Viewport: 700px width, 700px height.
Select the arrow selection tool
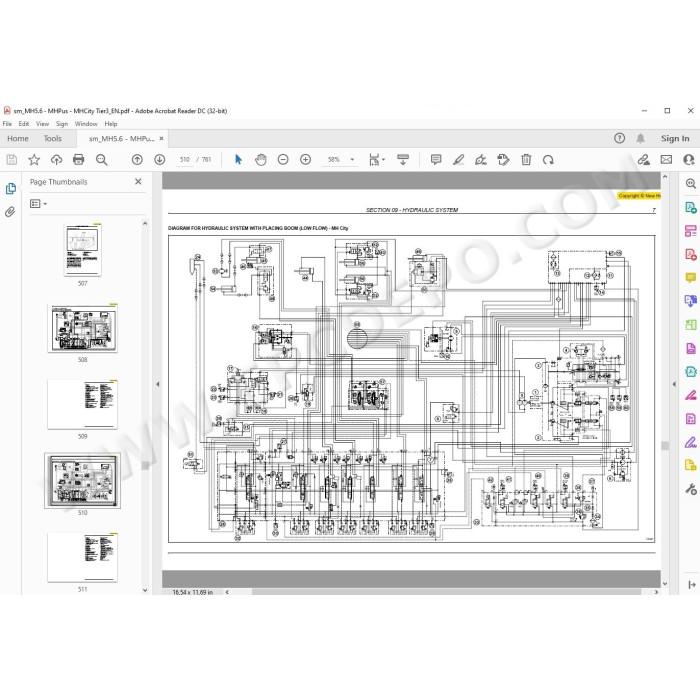(x=238, y=160)
